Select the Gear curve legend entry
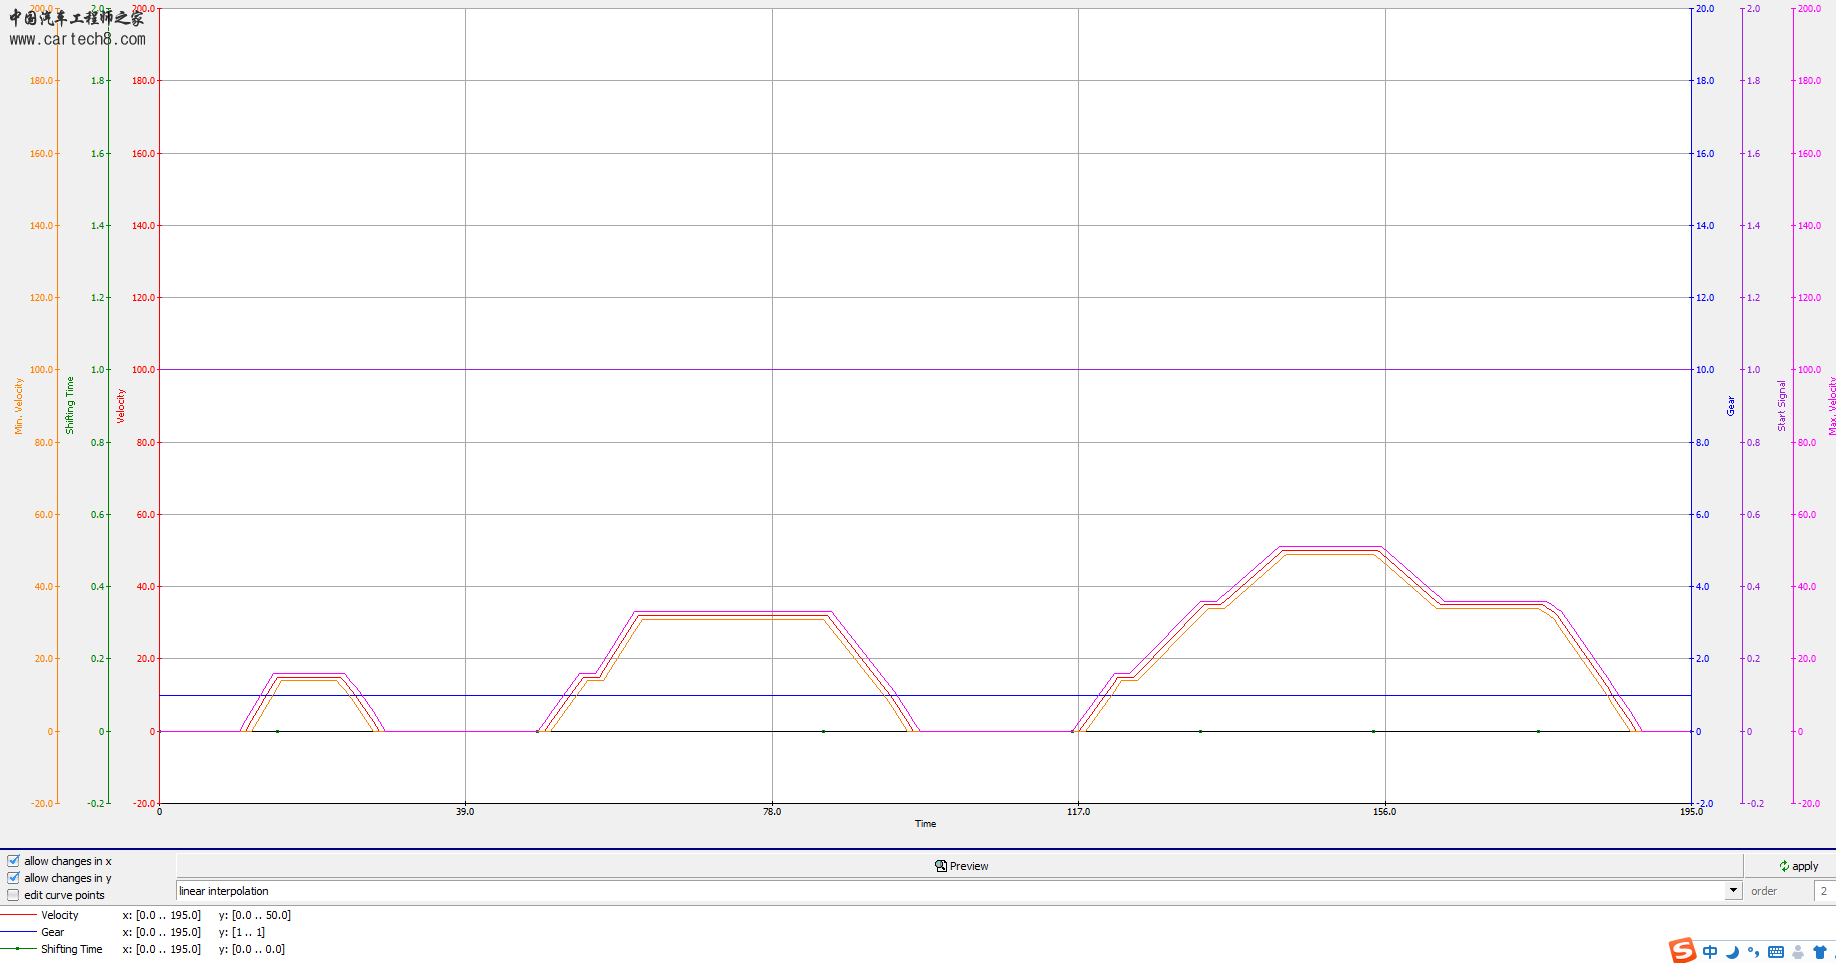1836x963 pixels. tap(52, 932)
